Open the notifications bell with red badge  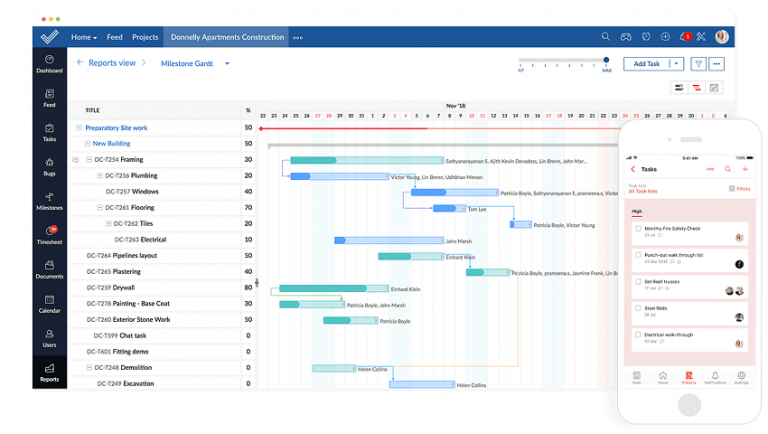(685, 37)
